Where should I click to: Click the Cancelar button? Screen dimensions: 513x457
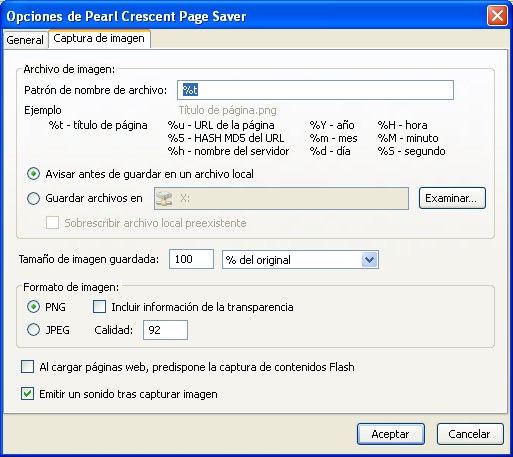click(470, 434)
